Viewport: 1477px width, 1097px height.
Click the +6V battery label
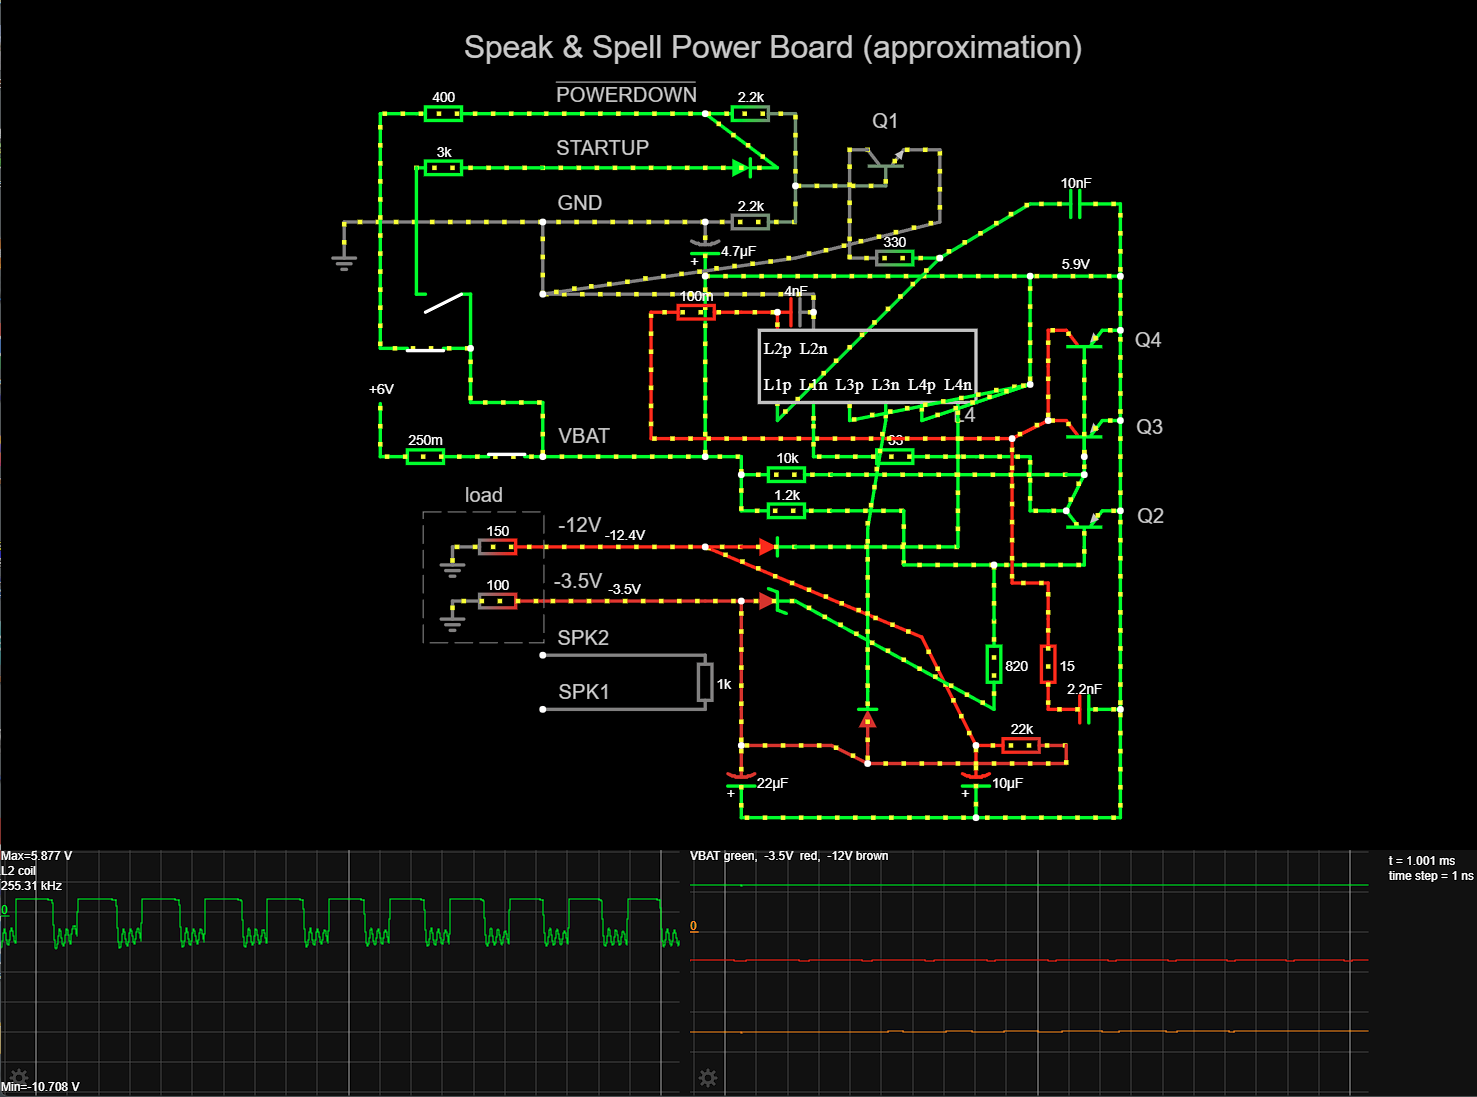click(x=381, y=389)
